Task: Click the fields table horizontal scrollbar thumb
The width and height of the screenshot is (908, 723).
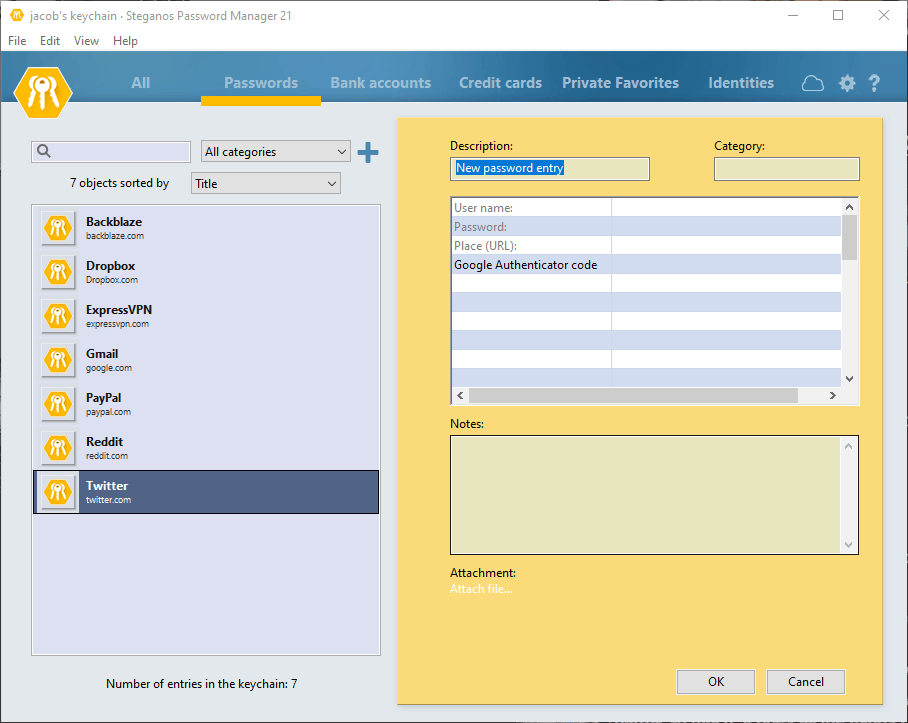Action: pyautogui.click(x=634, y=395)
